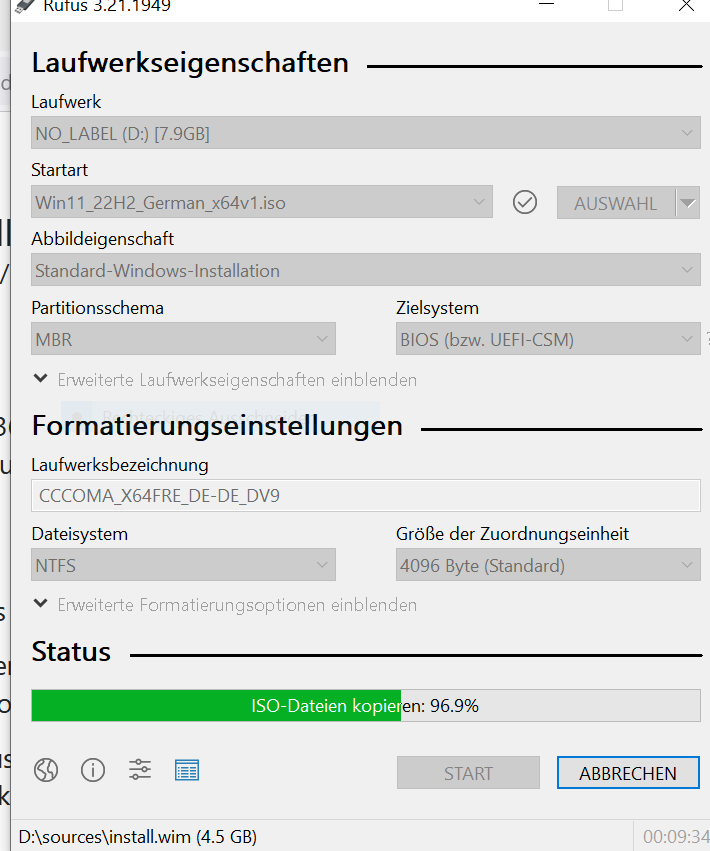Open the About info icon
Screen dimensions: 710x851
93,770
